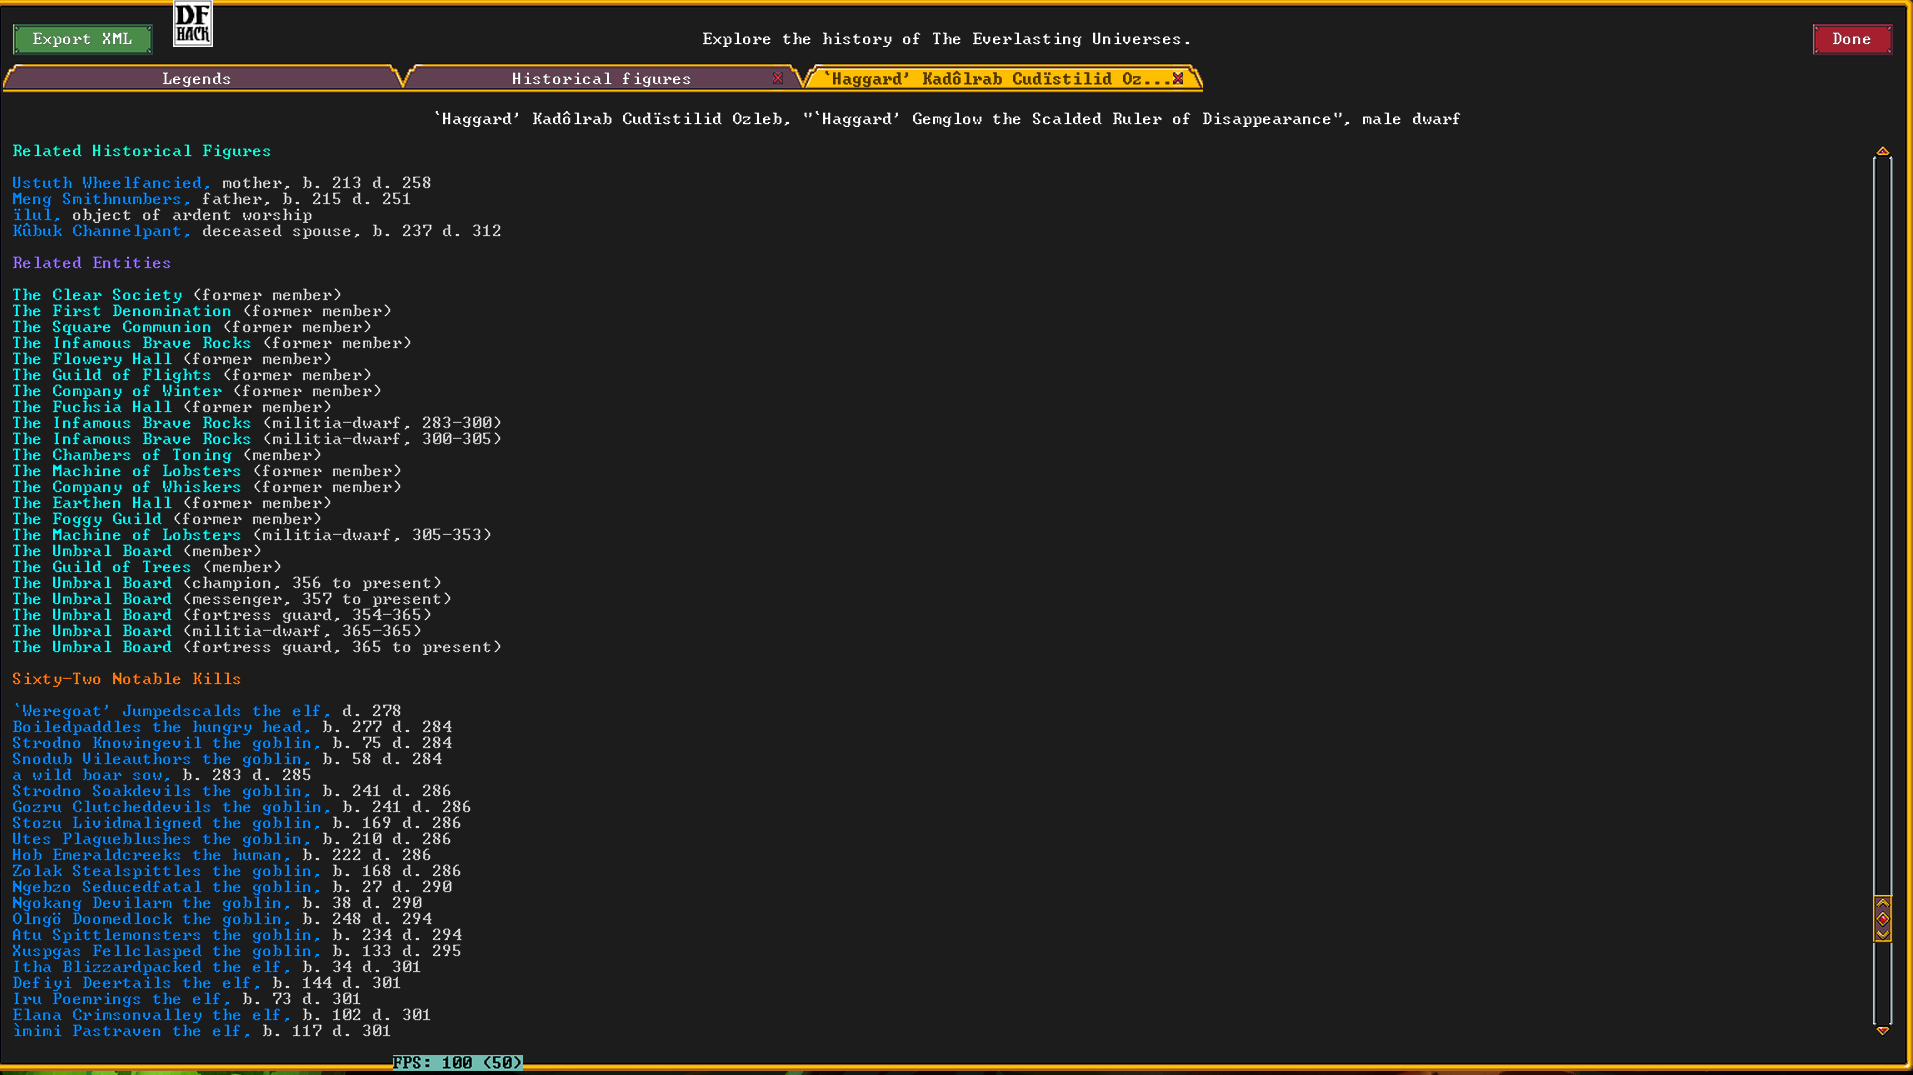
Task: Open The First Denomination entity
Action: [122, 311]
